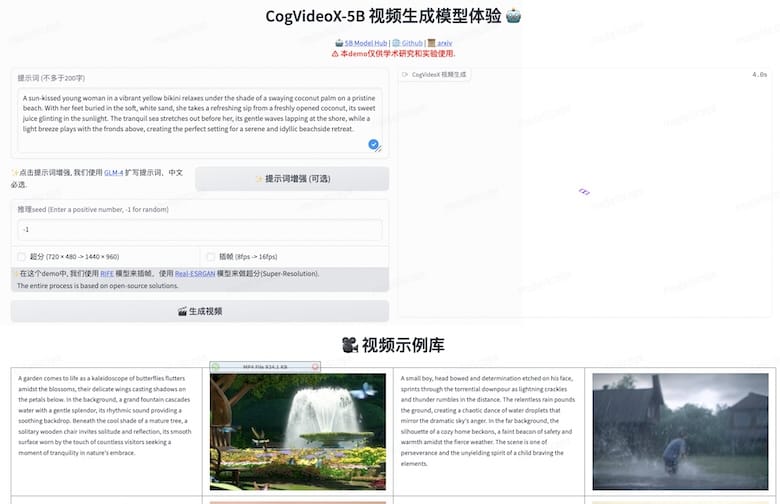Viewport: 780px width, 504px height.
Task: Open the arxiv link
Action: (x=445, y=43)
